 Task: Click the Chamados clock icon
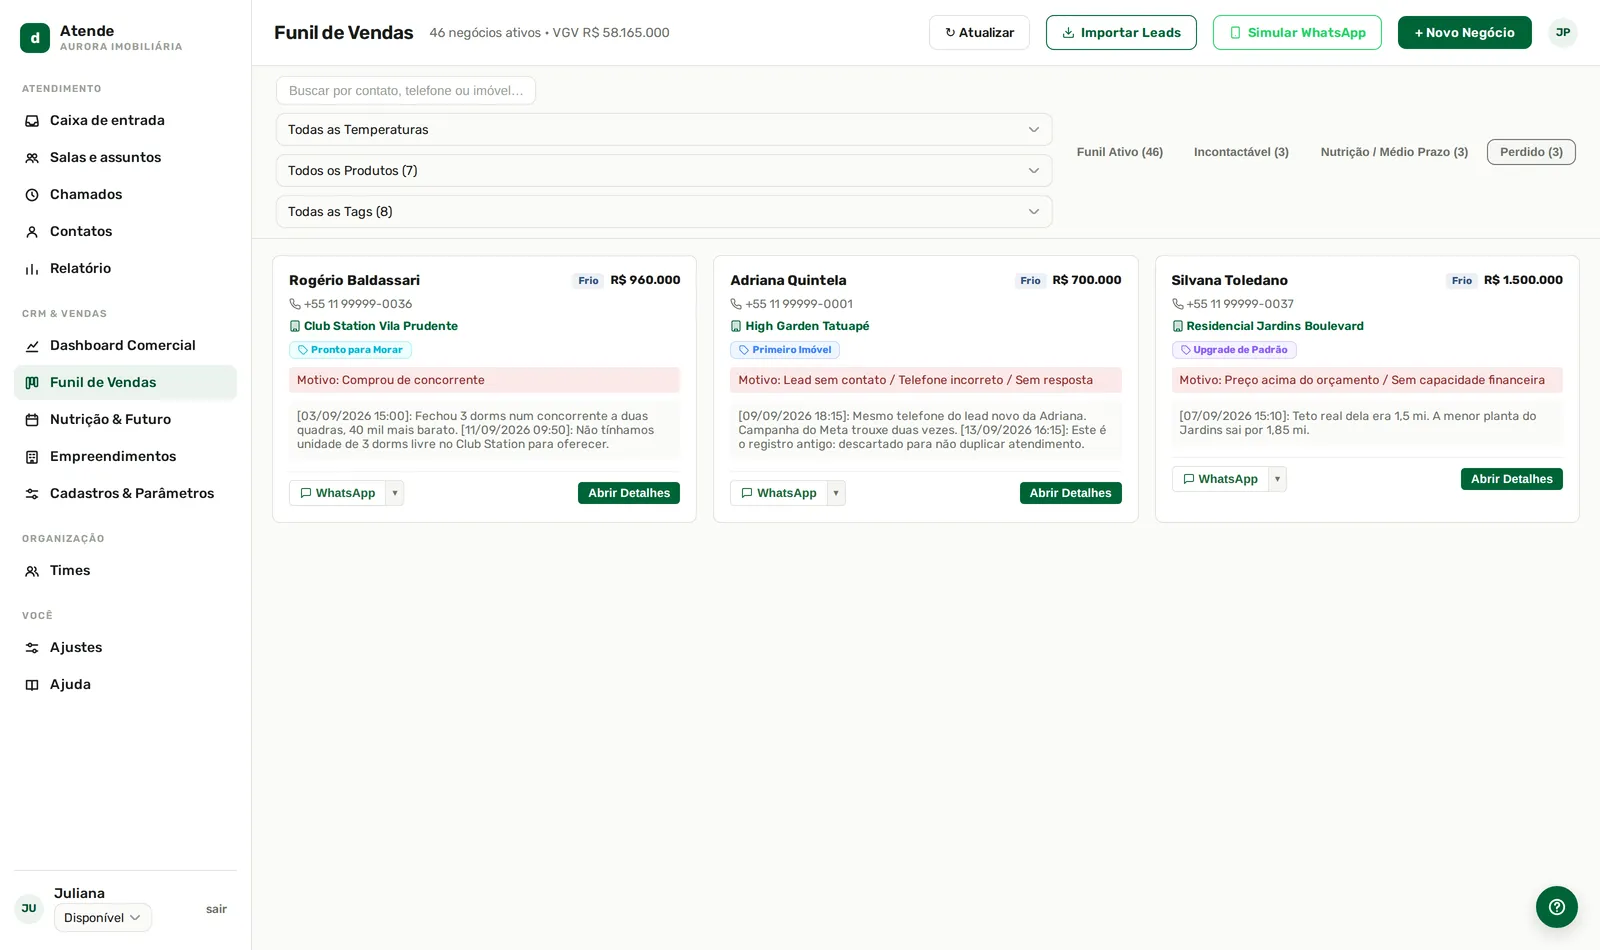point(32,195)
